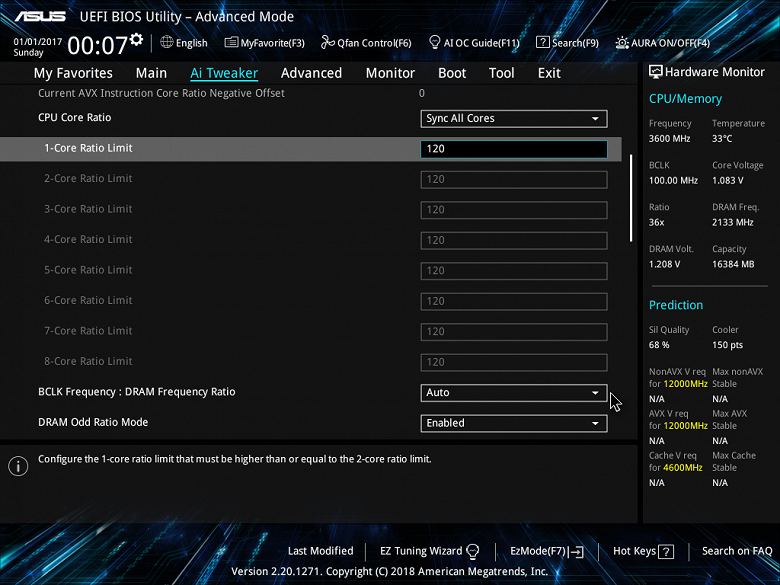Click the Last Modified button
The image size is (780, 585).
[320, 551]
